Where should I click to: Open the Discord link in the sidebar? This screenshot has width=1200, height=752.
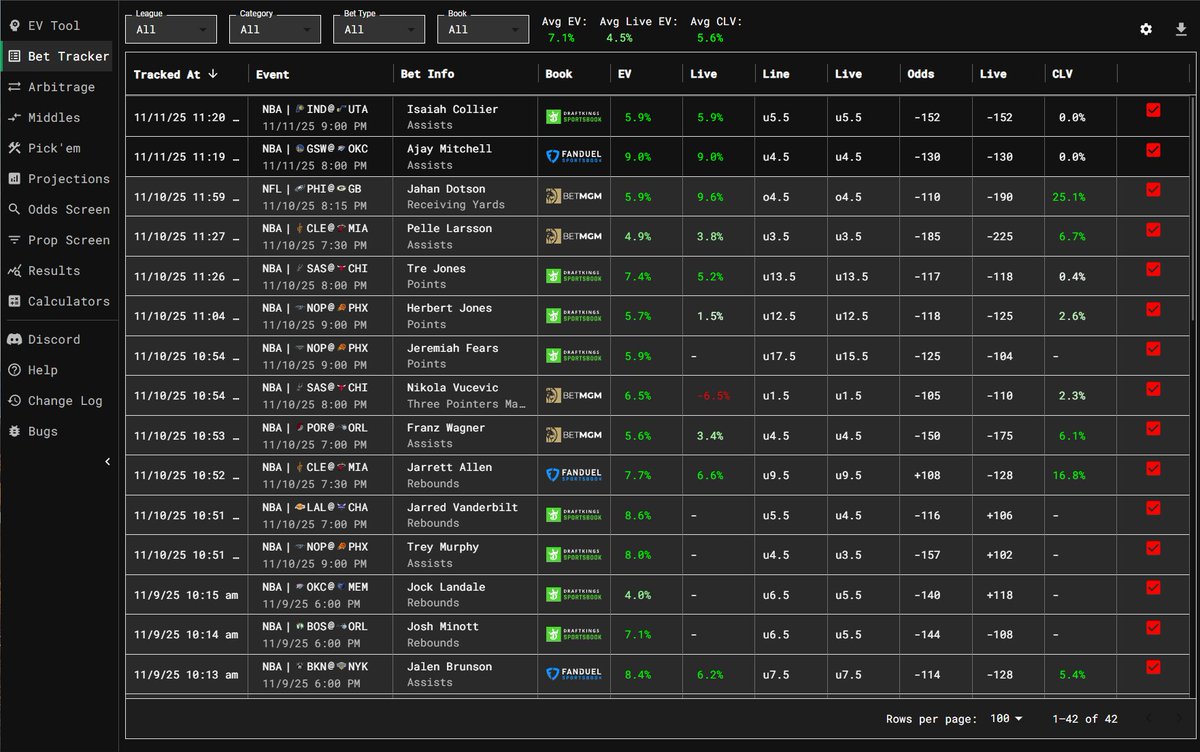[x=52, y=339]
